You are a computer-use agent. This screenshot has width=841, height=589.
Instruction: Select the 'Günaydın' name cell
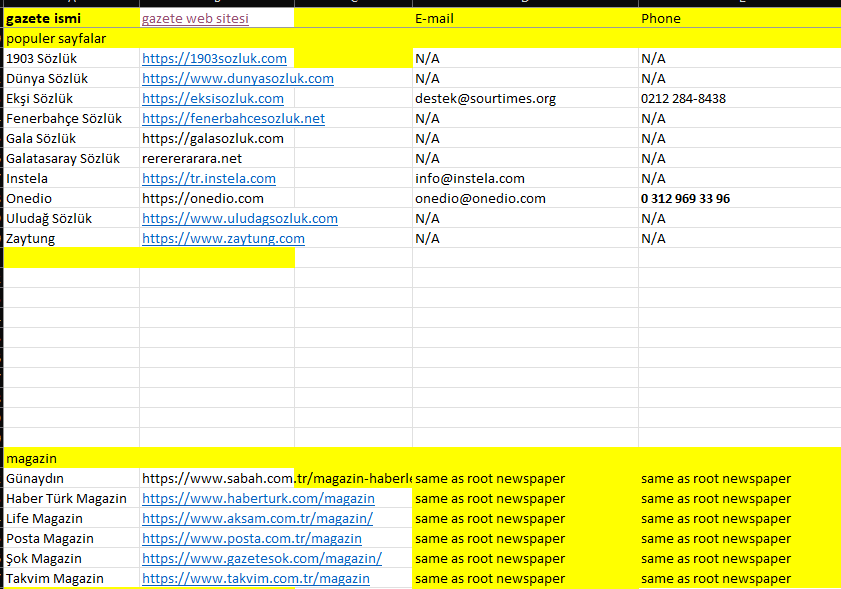click(71, 478)
